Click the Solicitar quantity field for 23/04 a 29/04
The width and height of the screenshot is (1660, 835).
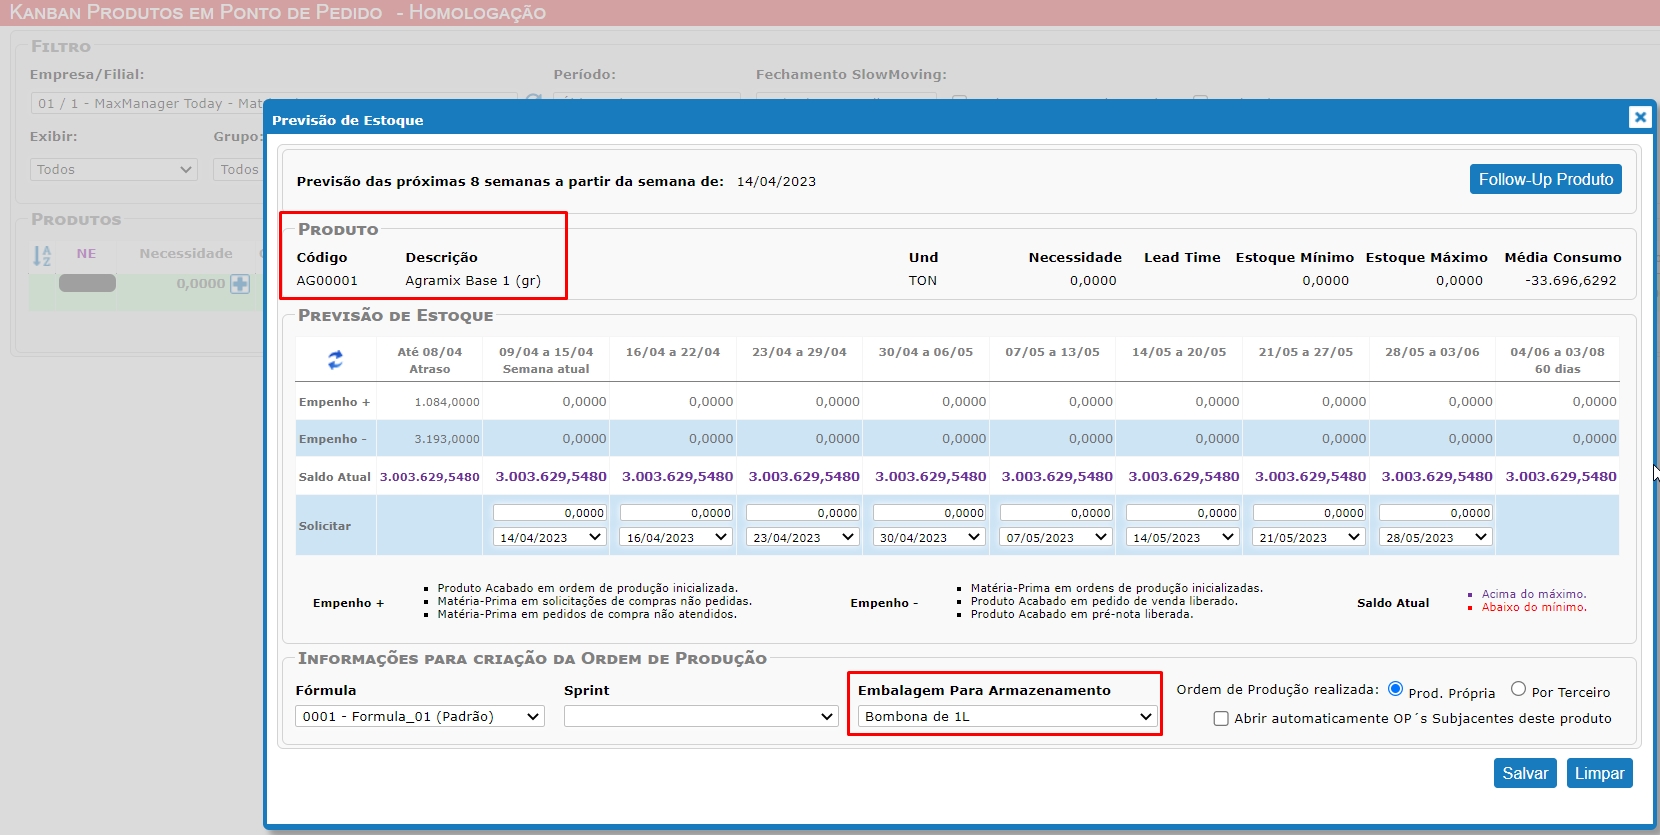(x=803, y=512)
